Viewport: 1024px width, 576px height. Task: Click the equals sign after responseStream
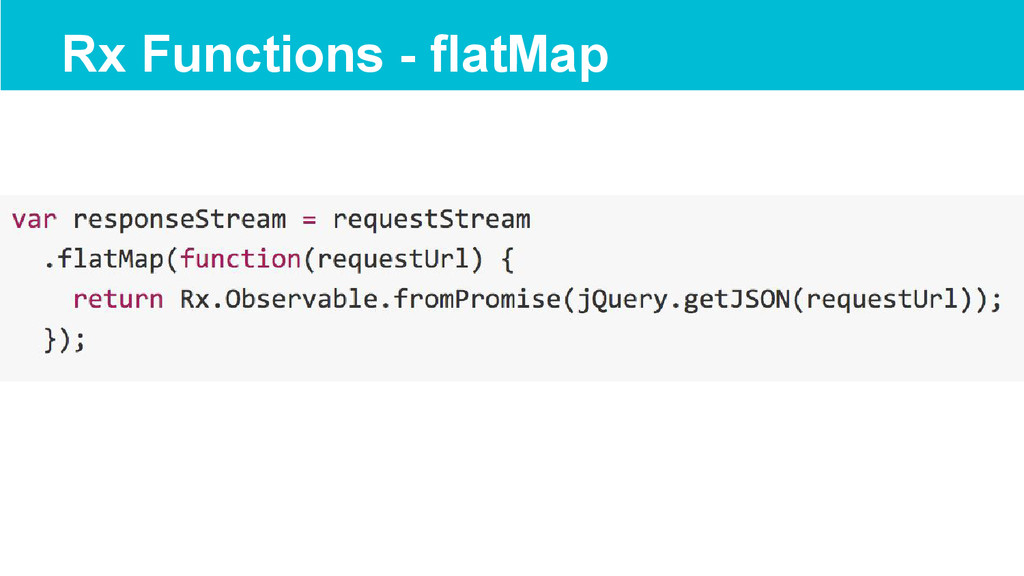coord(309,221)
